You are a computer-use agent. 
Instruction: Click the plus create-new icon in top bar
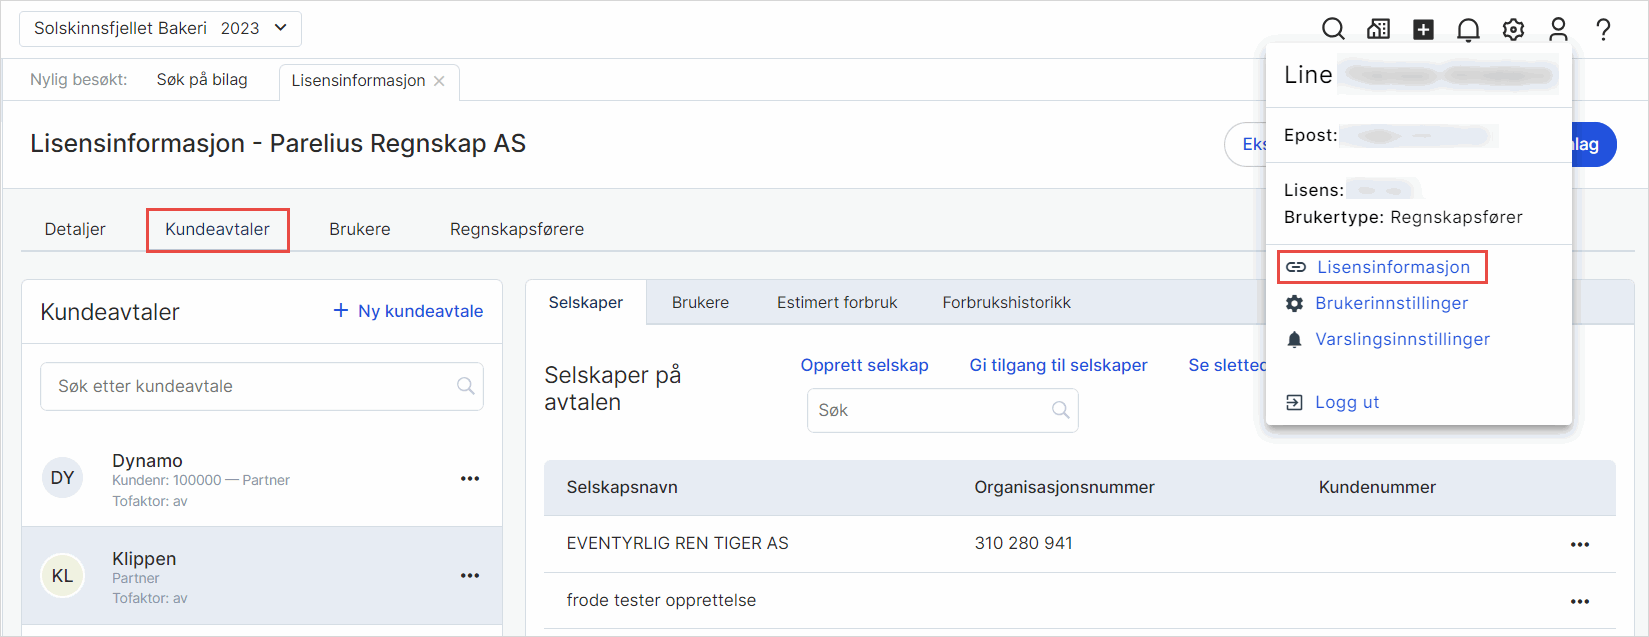pos(1423,29)
